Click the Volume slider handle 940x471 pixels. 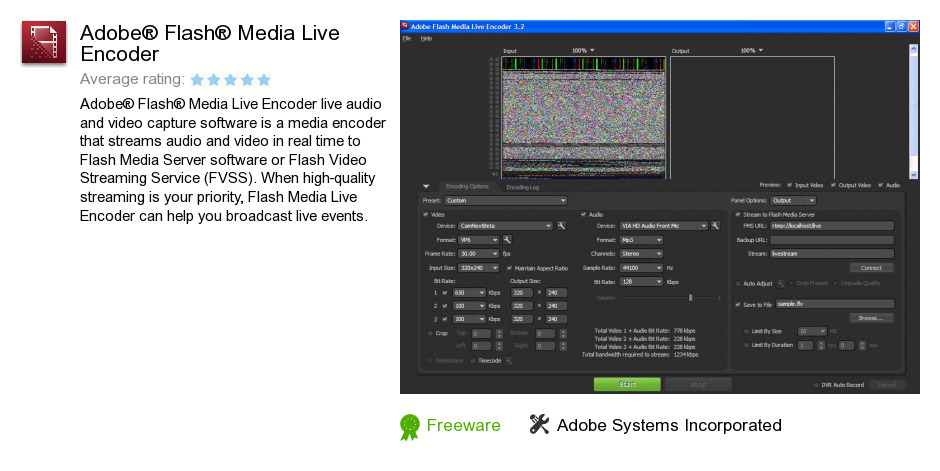[x=691, y=298]
